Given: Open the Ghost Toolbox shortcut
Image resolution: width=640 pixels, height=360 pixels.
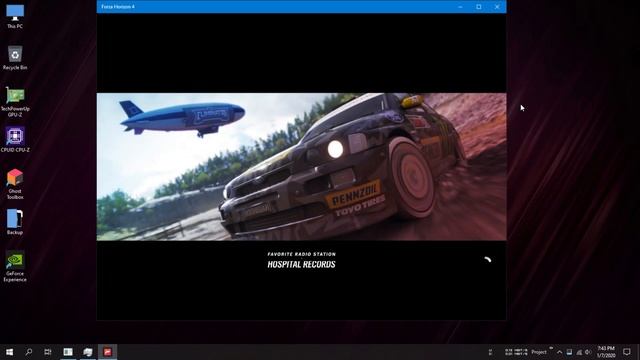Looking at the screenshot, I should (x=15, y=184).
